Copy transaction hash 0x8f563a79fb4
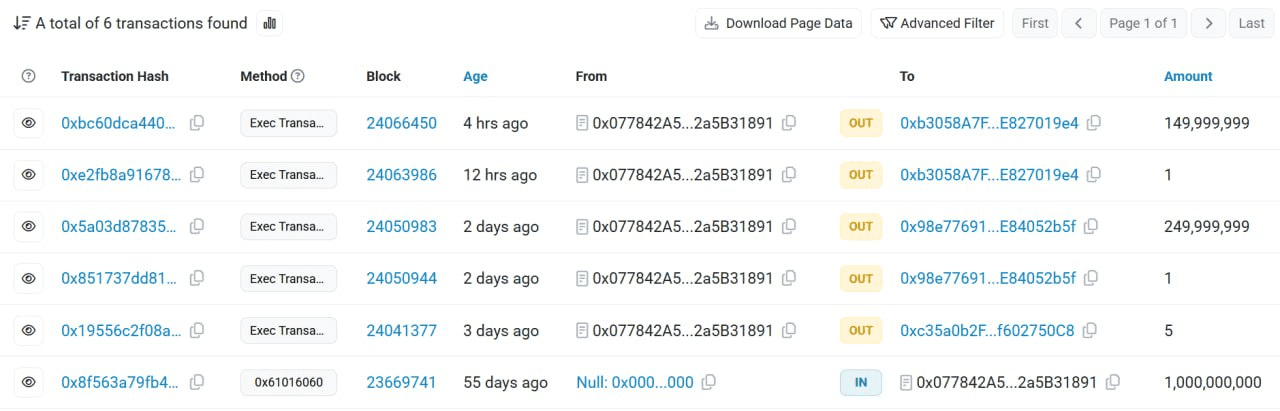This screenshot has width=1280, height=411. pyautogui.click(x=197, y=382)
